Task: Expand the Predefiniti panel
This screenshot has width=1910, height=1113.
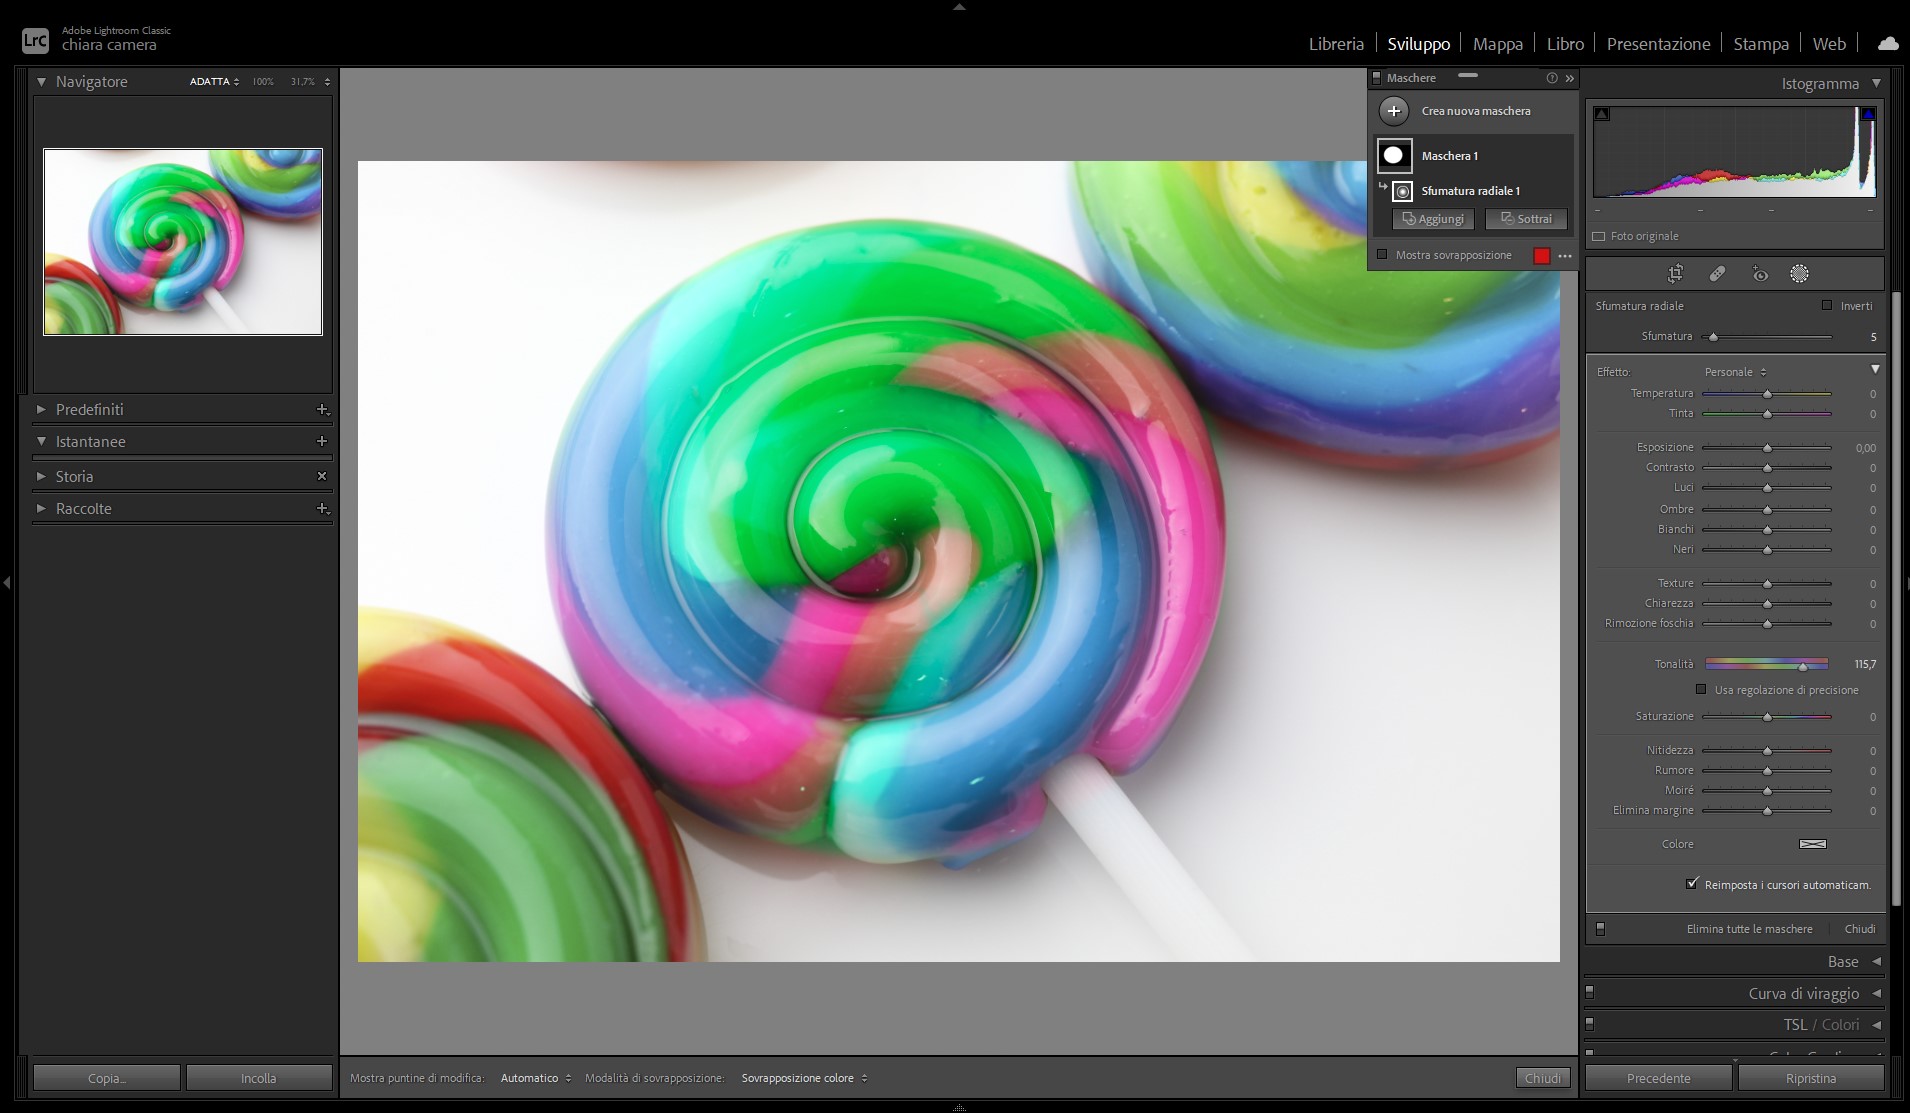Action: pyautogui.click(x=41, y=410)
